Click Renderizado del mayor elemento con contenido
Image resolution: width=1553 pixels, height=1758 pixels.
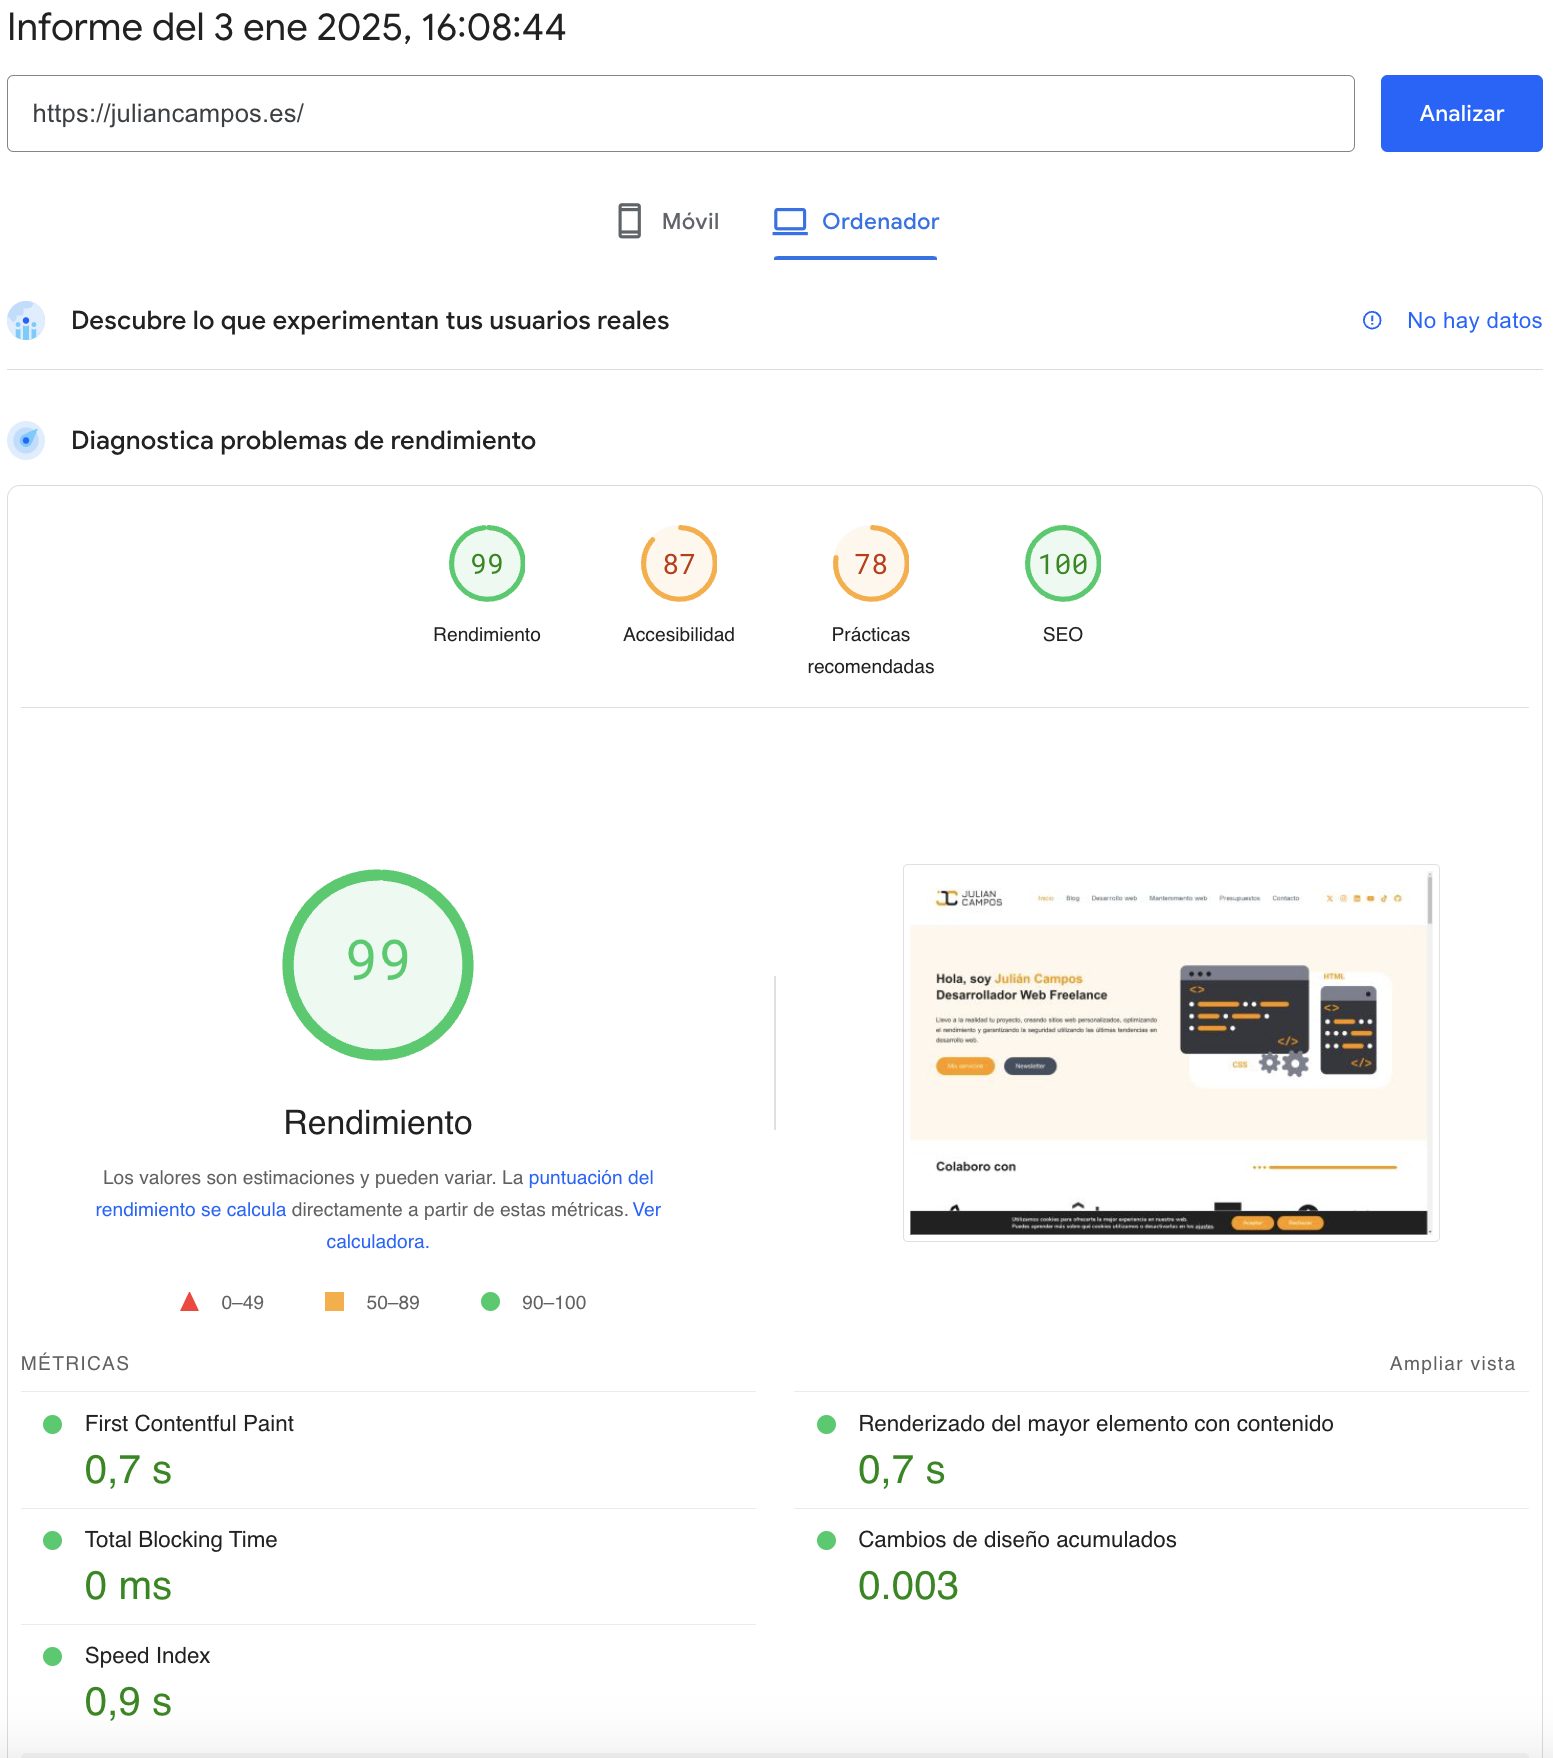[1095, 1423]
